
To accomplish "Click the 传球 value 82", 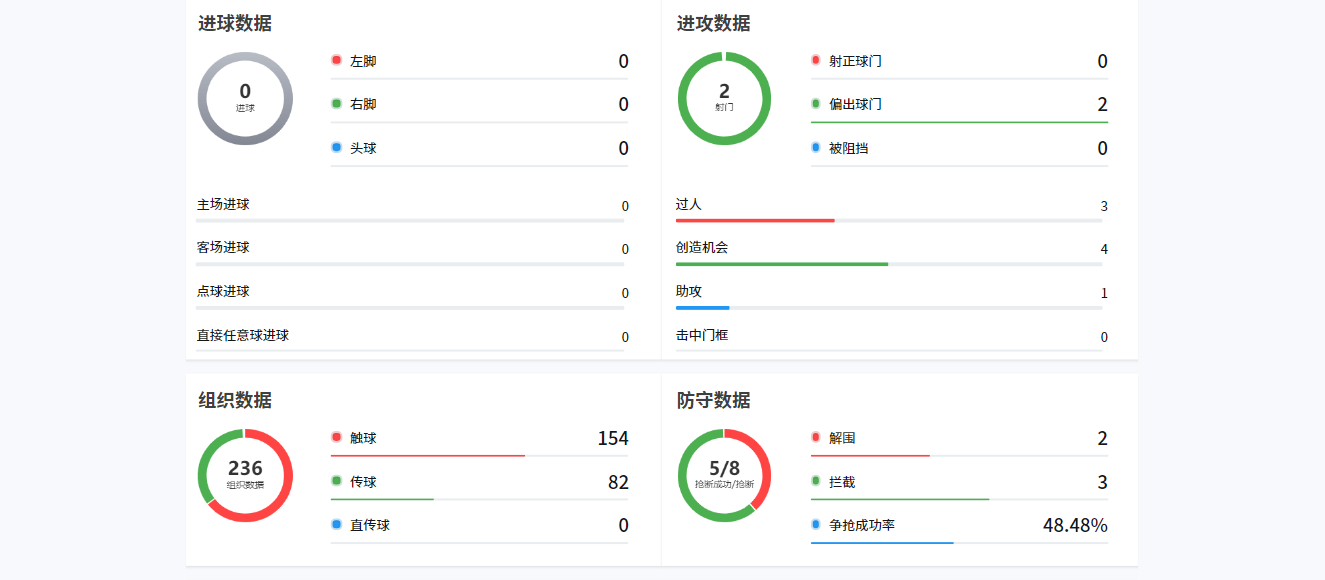I will coord(618,482).
